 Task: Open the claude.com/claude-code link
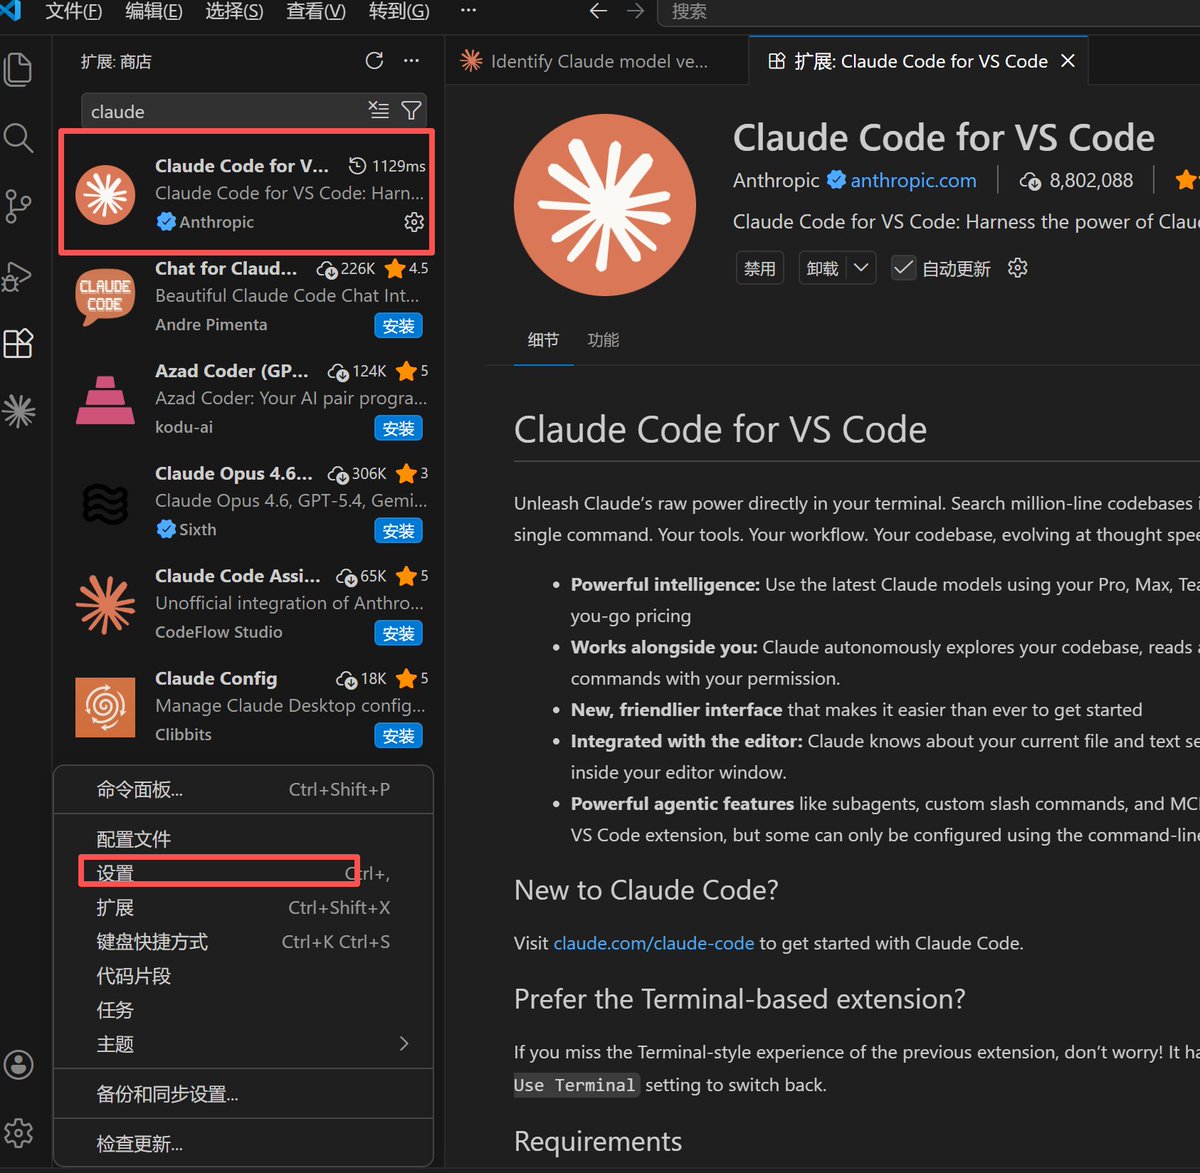[x=654, y=943]
